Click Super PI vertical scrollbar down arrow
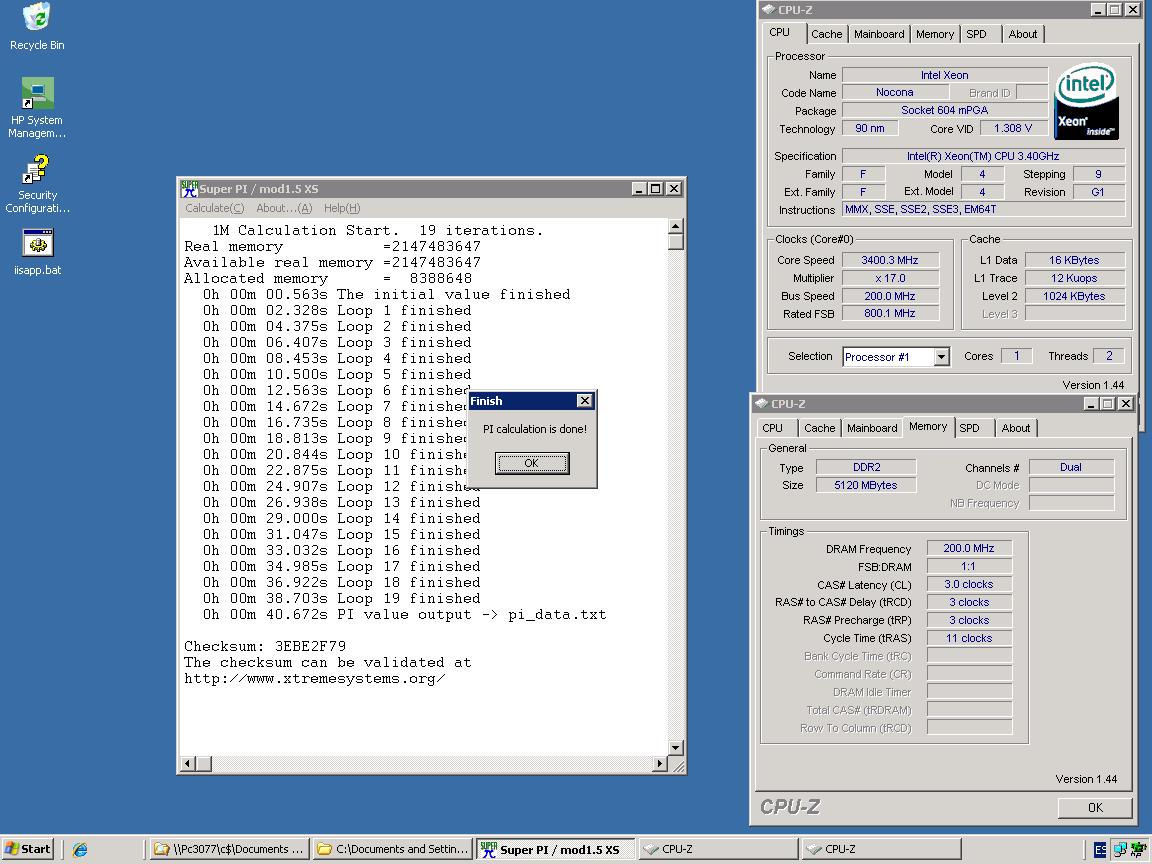 676,748
